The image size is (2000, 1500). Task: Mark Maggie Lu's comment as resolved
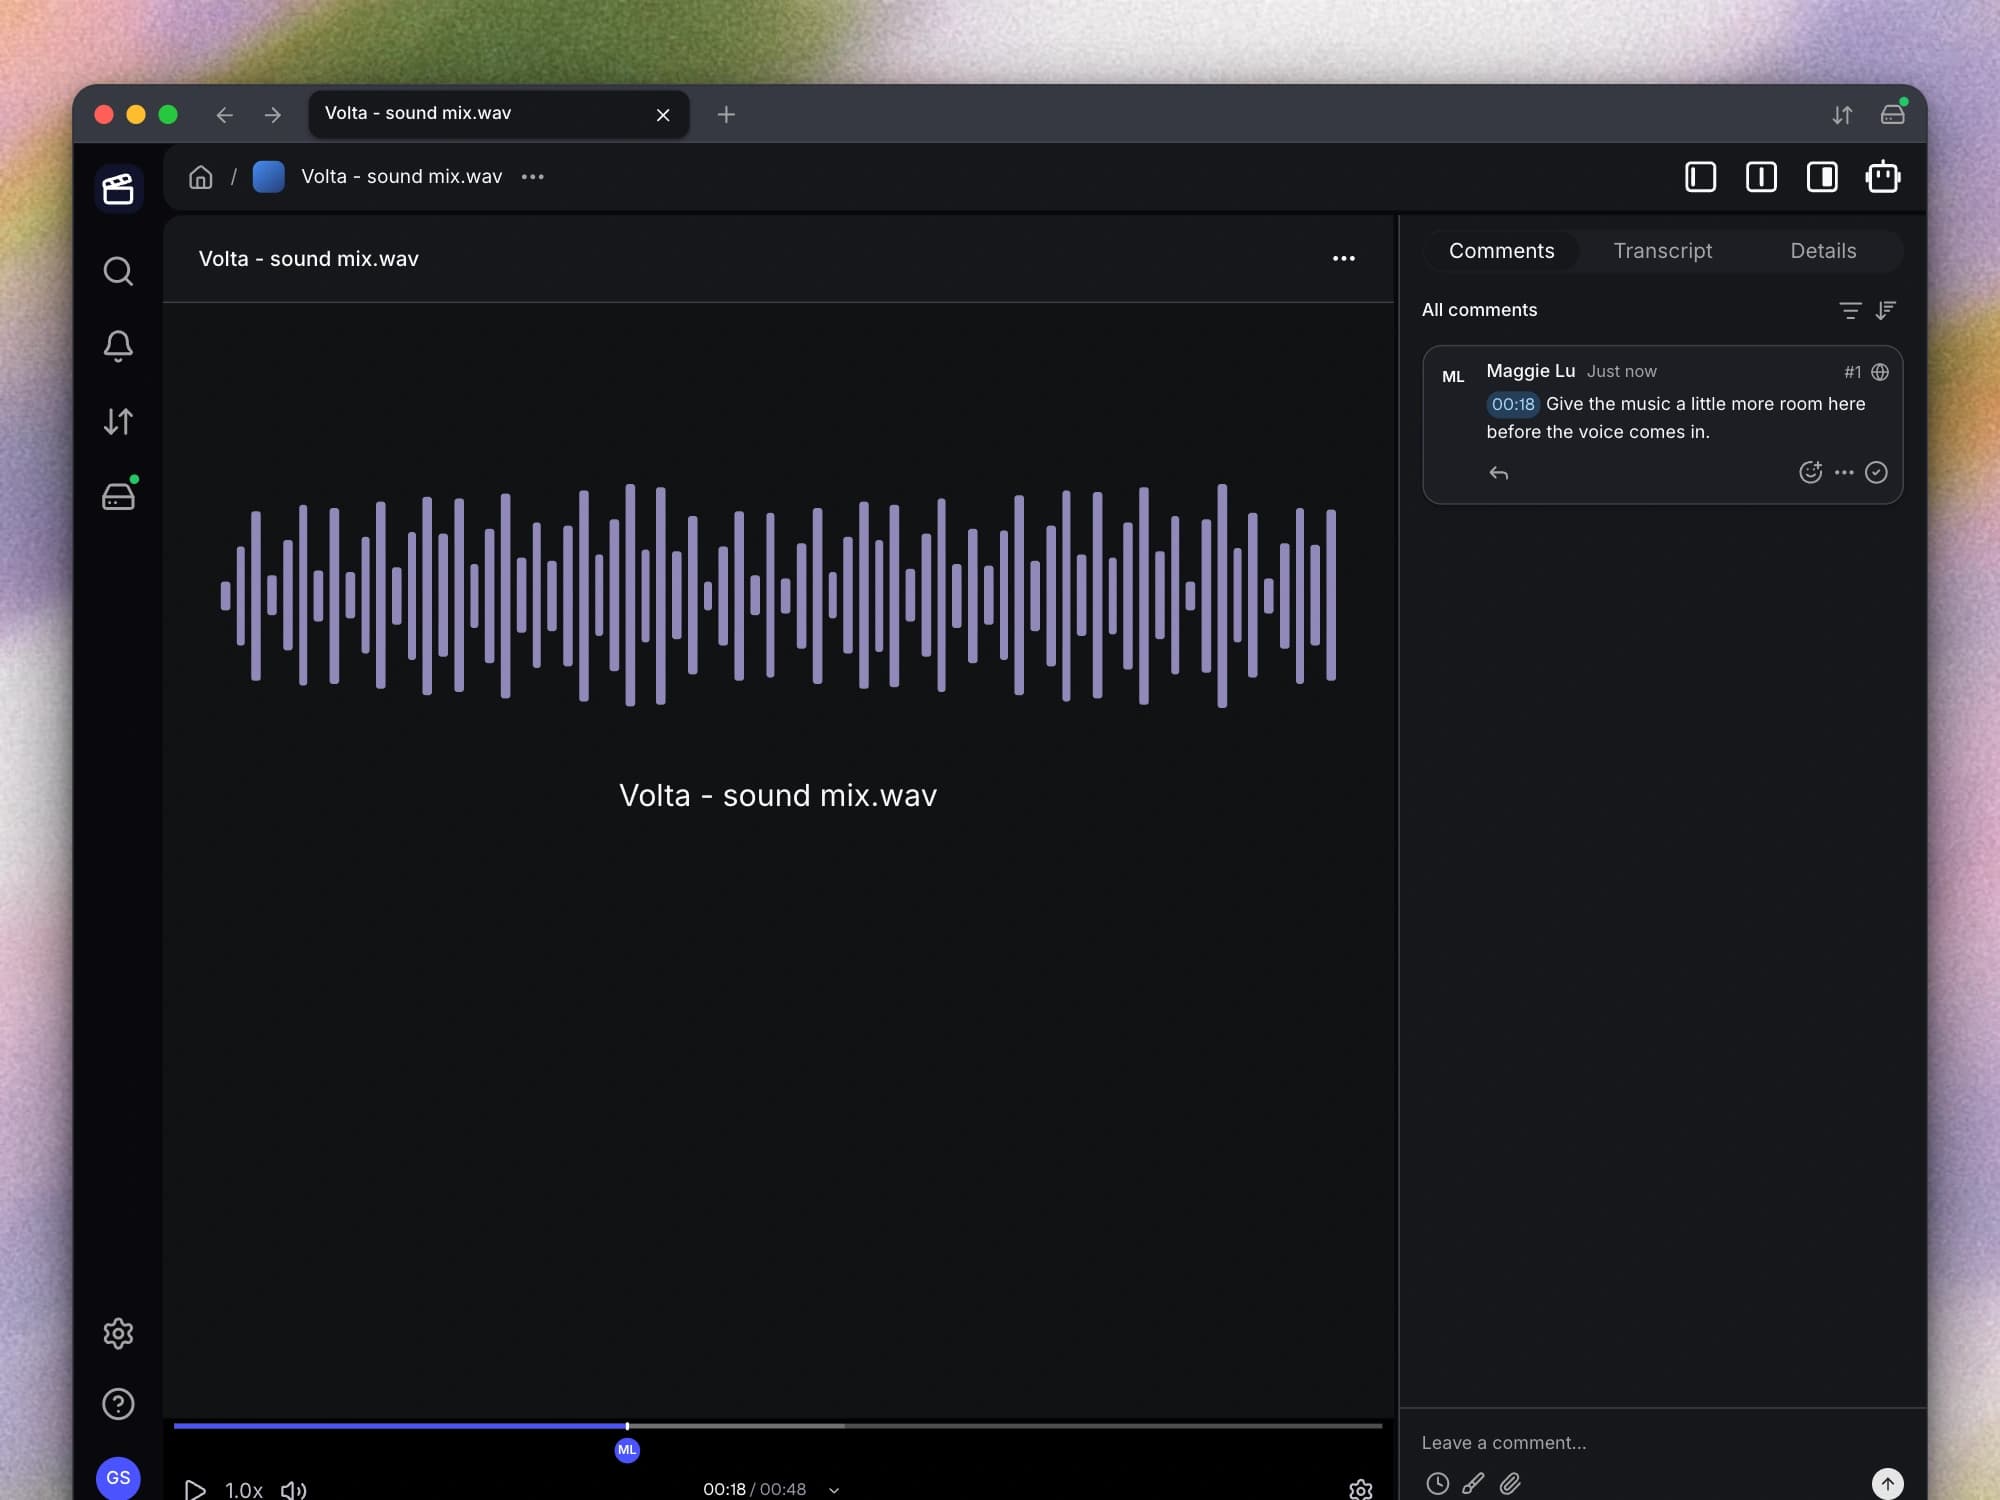click(1876, 472)
